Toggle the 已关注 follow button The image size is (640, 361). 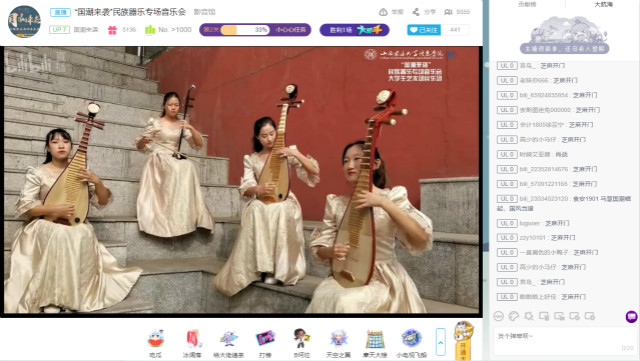point(424,30)
